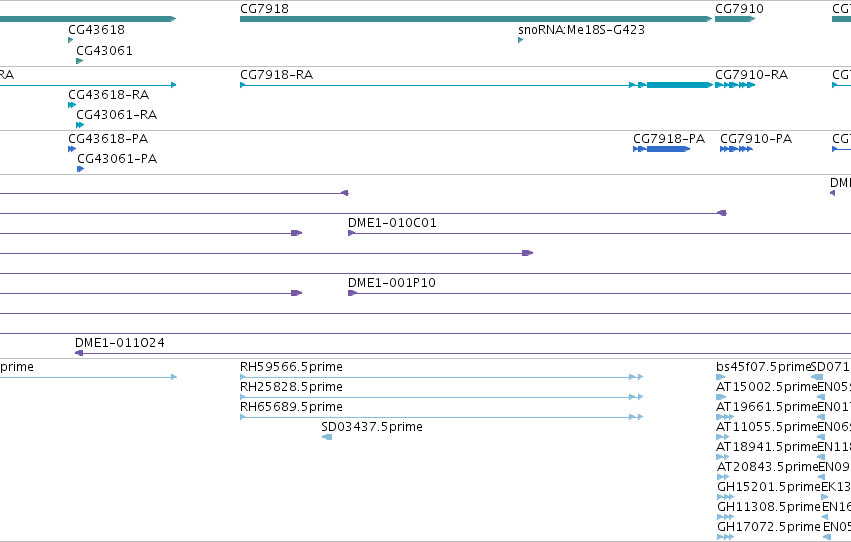
Task: Select the CG7918-RA transcript label
Action: point(277,75)
